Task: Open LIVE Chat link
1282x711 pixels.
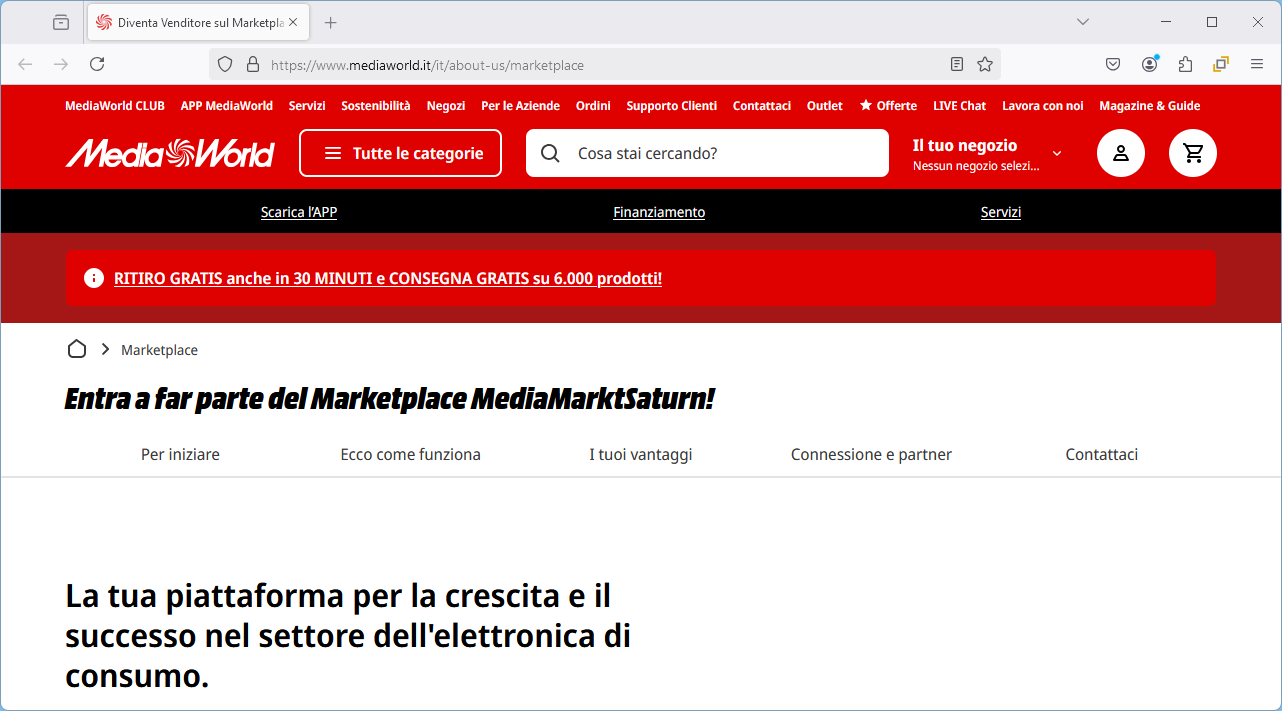Action: 960,106
